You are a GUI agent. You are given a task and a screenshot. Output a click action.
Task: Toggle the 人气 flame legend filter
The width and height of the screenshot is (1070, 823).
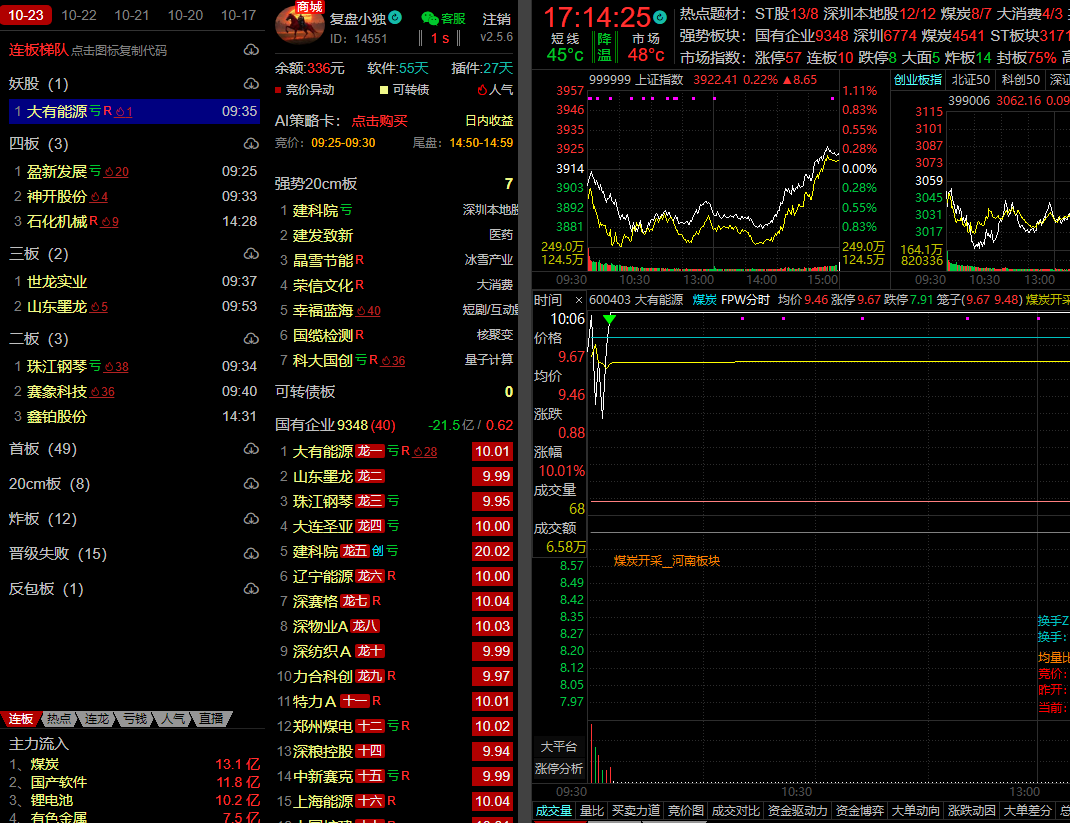pos(481,90)
